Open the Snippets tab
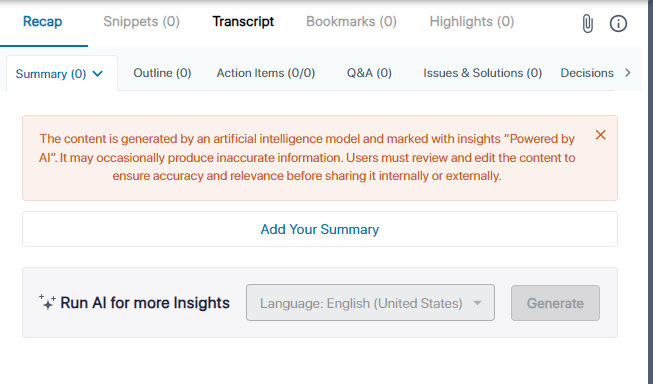 (142, 21)
